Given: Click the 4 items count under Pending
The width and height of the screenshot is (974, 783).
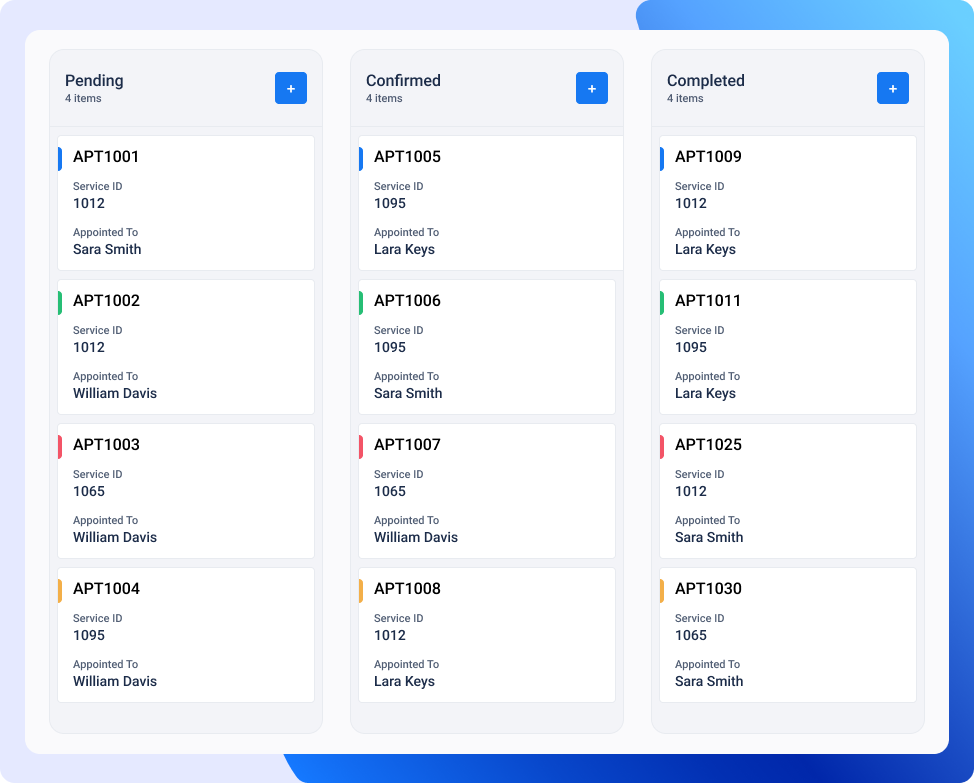Looking at the screenshot, I should [83, 98].
